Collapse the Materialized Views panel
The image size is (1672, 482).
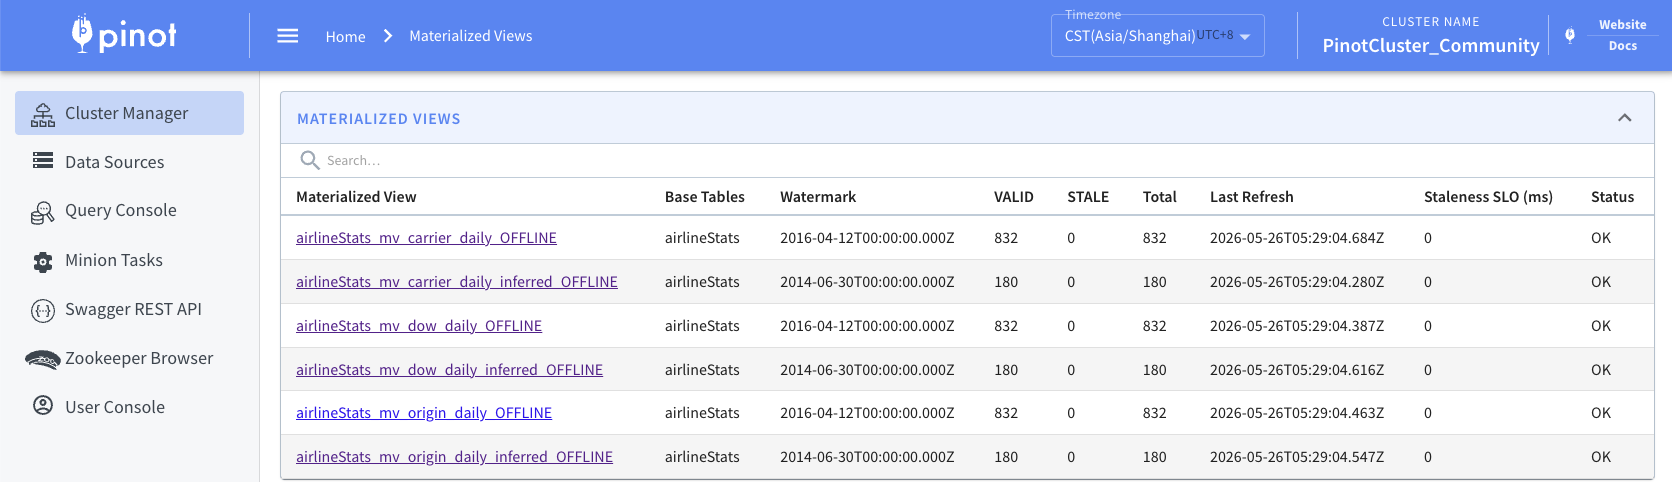1625,118
